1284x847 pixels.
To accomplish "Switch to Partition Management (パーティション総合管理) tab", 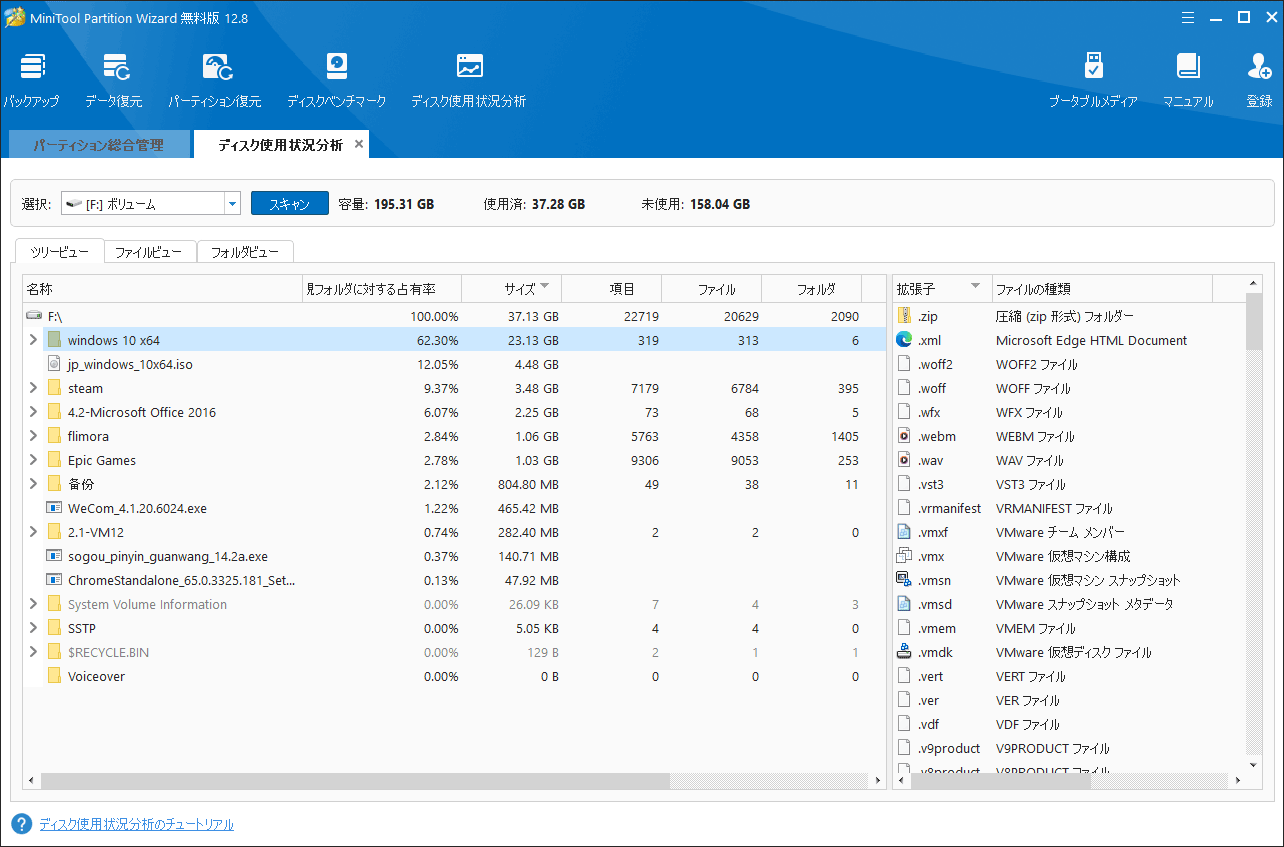I will coord(98,145).
